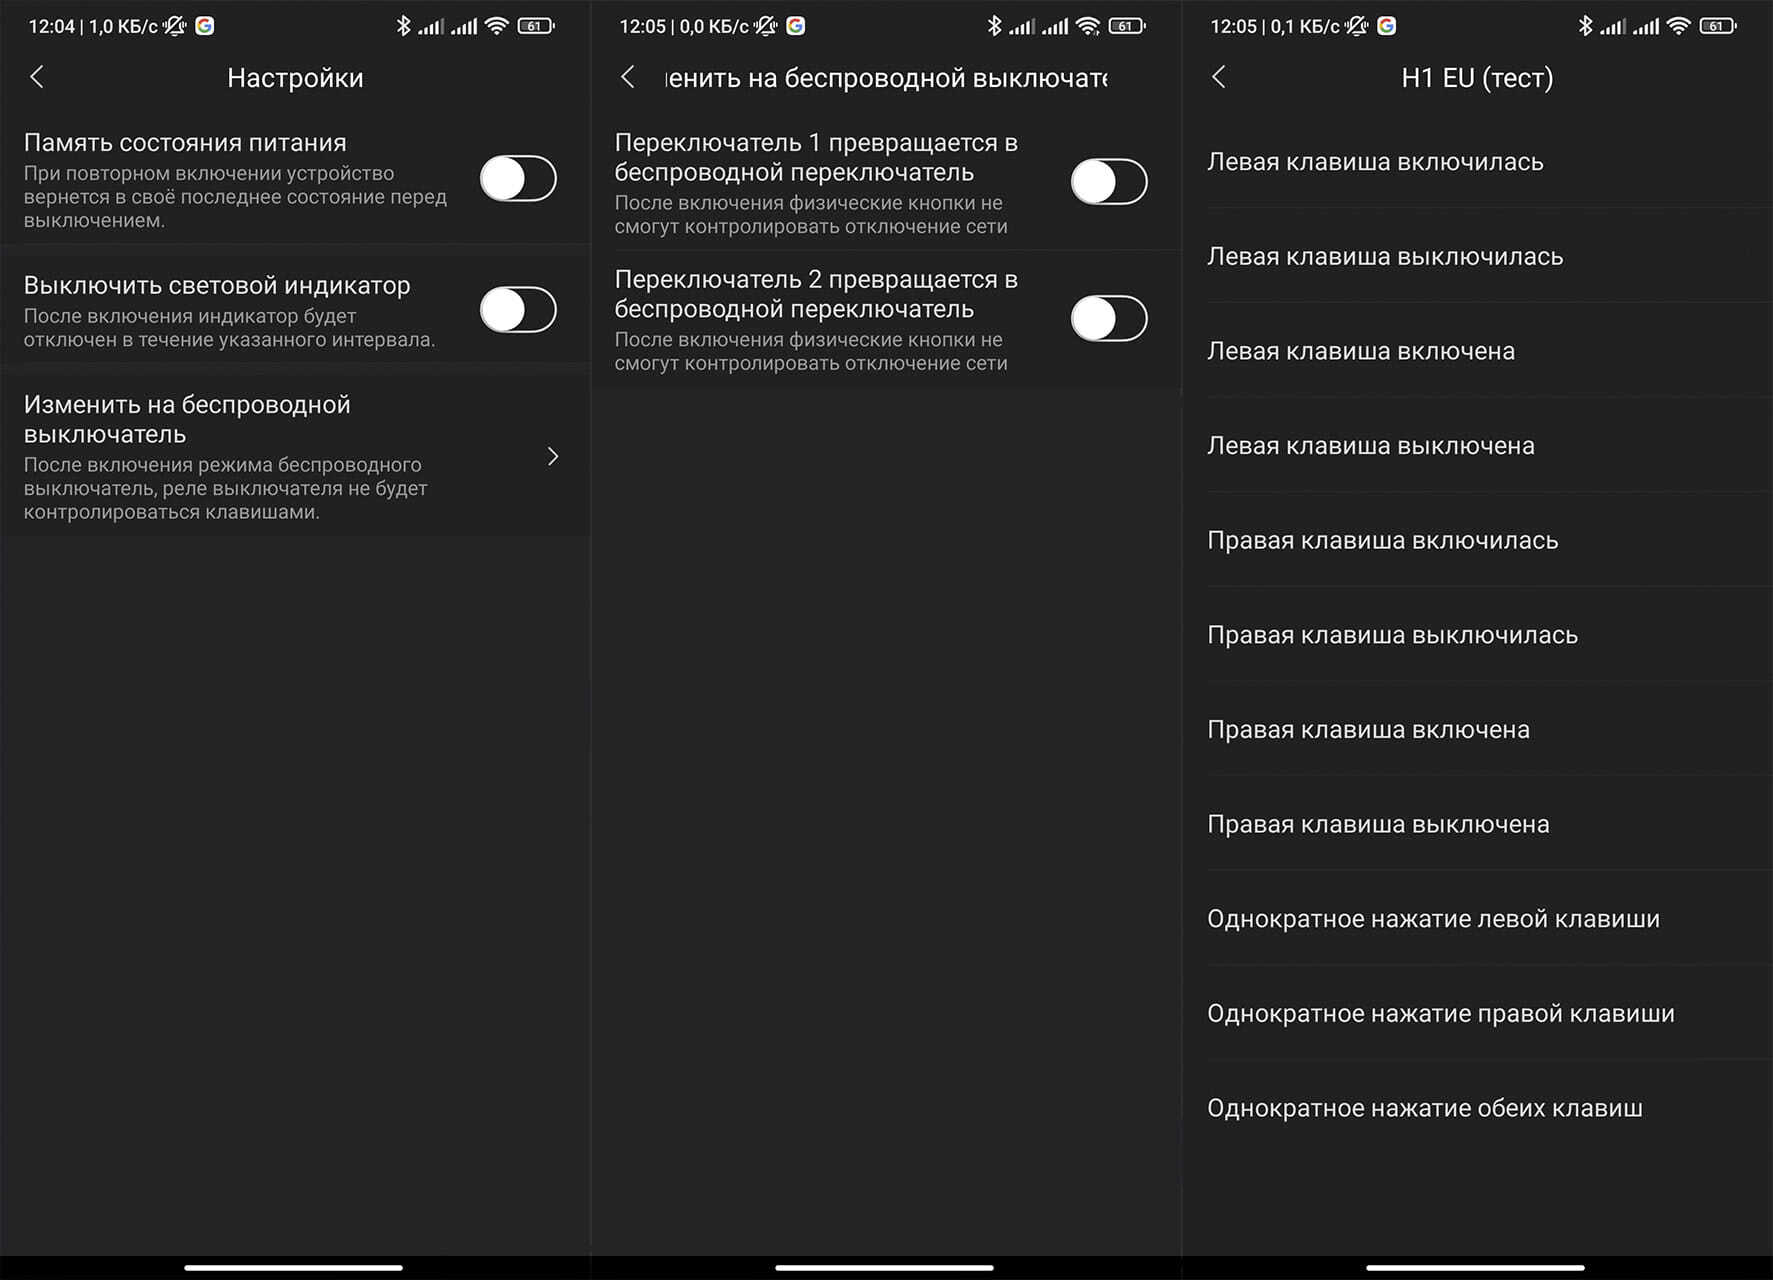1773x1280 pixels.
Task: Select Левая клавиша включилась option
Action: 1478,162
